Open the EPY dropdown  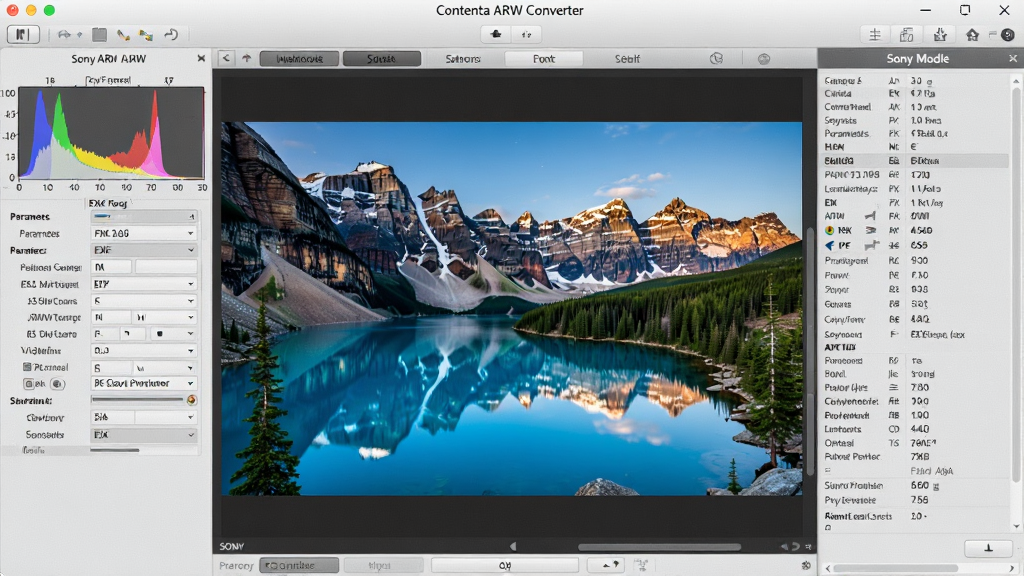[144, 284]
